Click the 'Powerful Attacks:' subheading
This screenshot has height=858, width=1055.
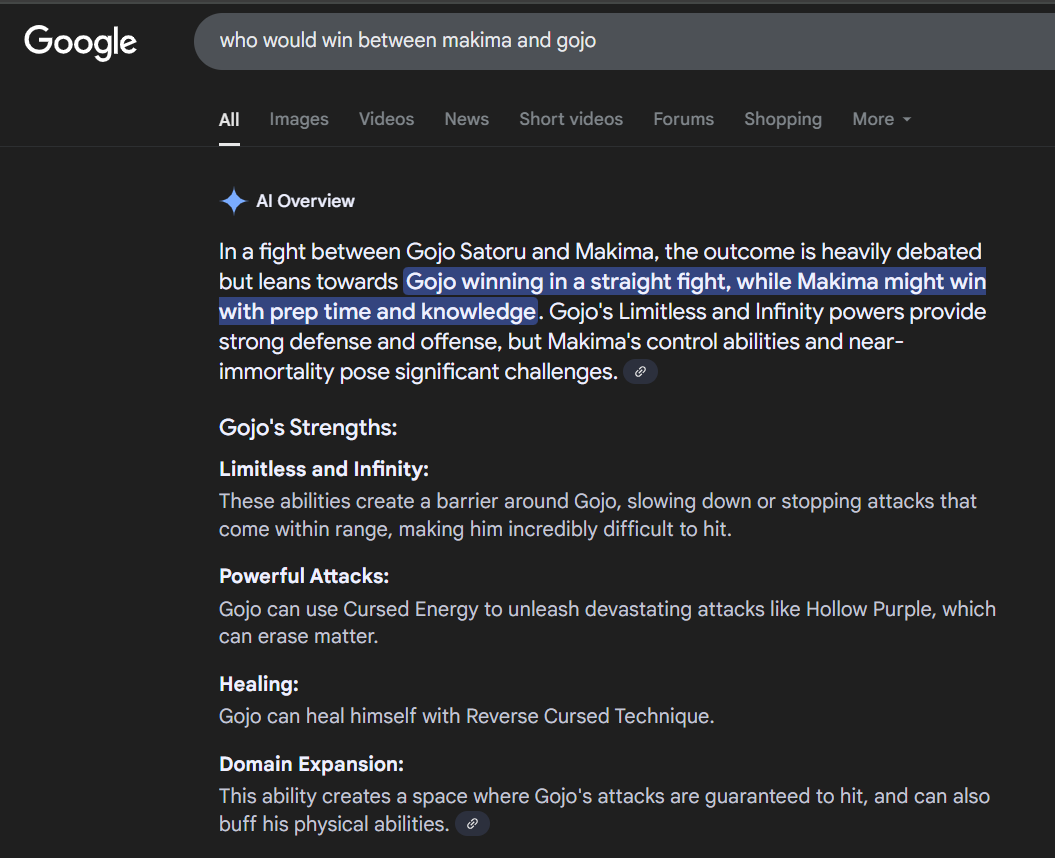(303, 576)
